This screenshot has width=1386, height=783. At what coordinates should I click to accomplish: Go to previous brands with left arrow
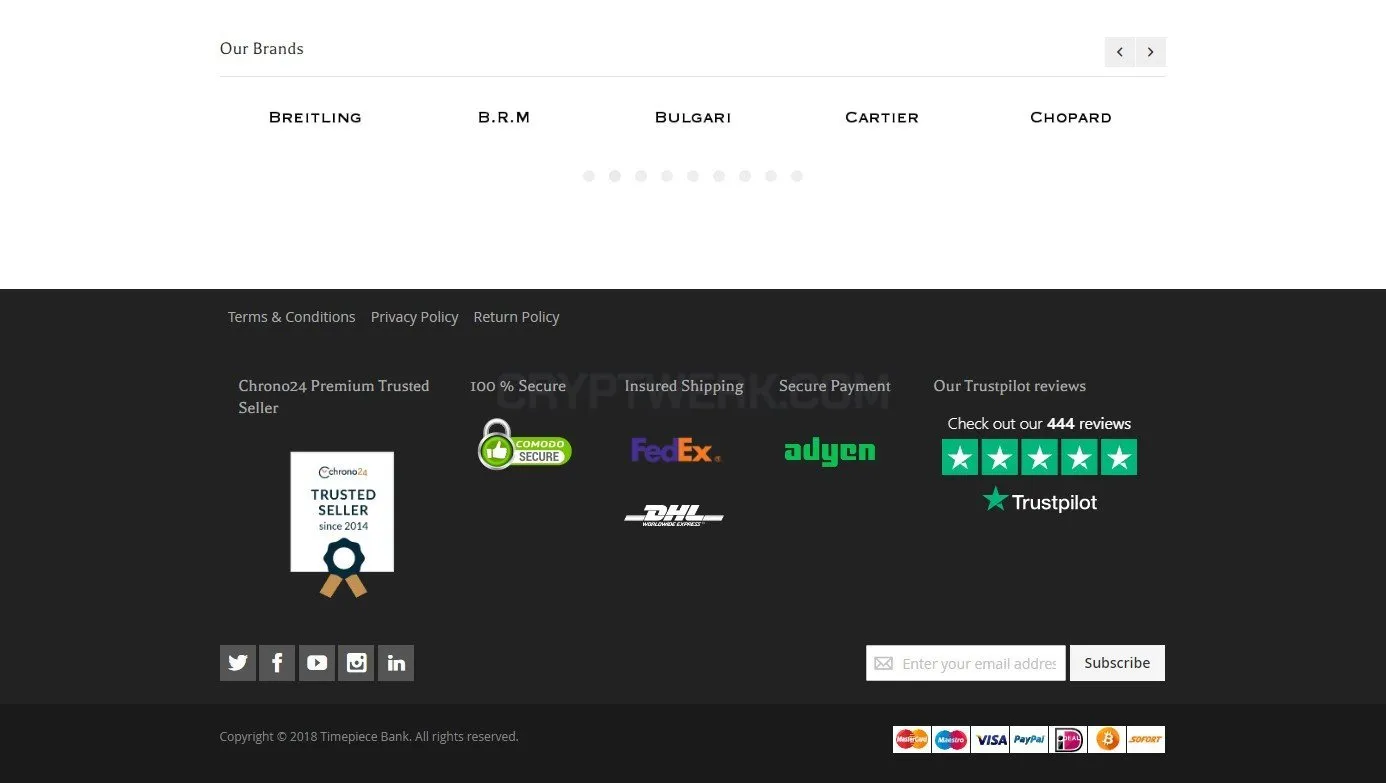coord(1120,52)
